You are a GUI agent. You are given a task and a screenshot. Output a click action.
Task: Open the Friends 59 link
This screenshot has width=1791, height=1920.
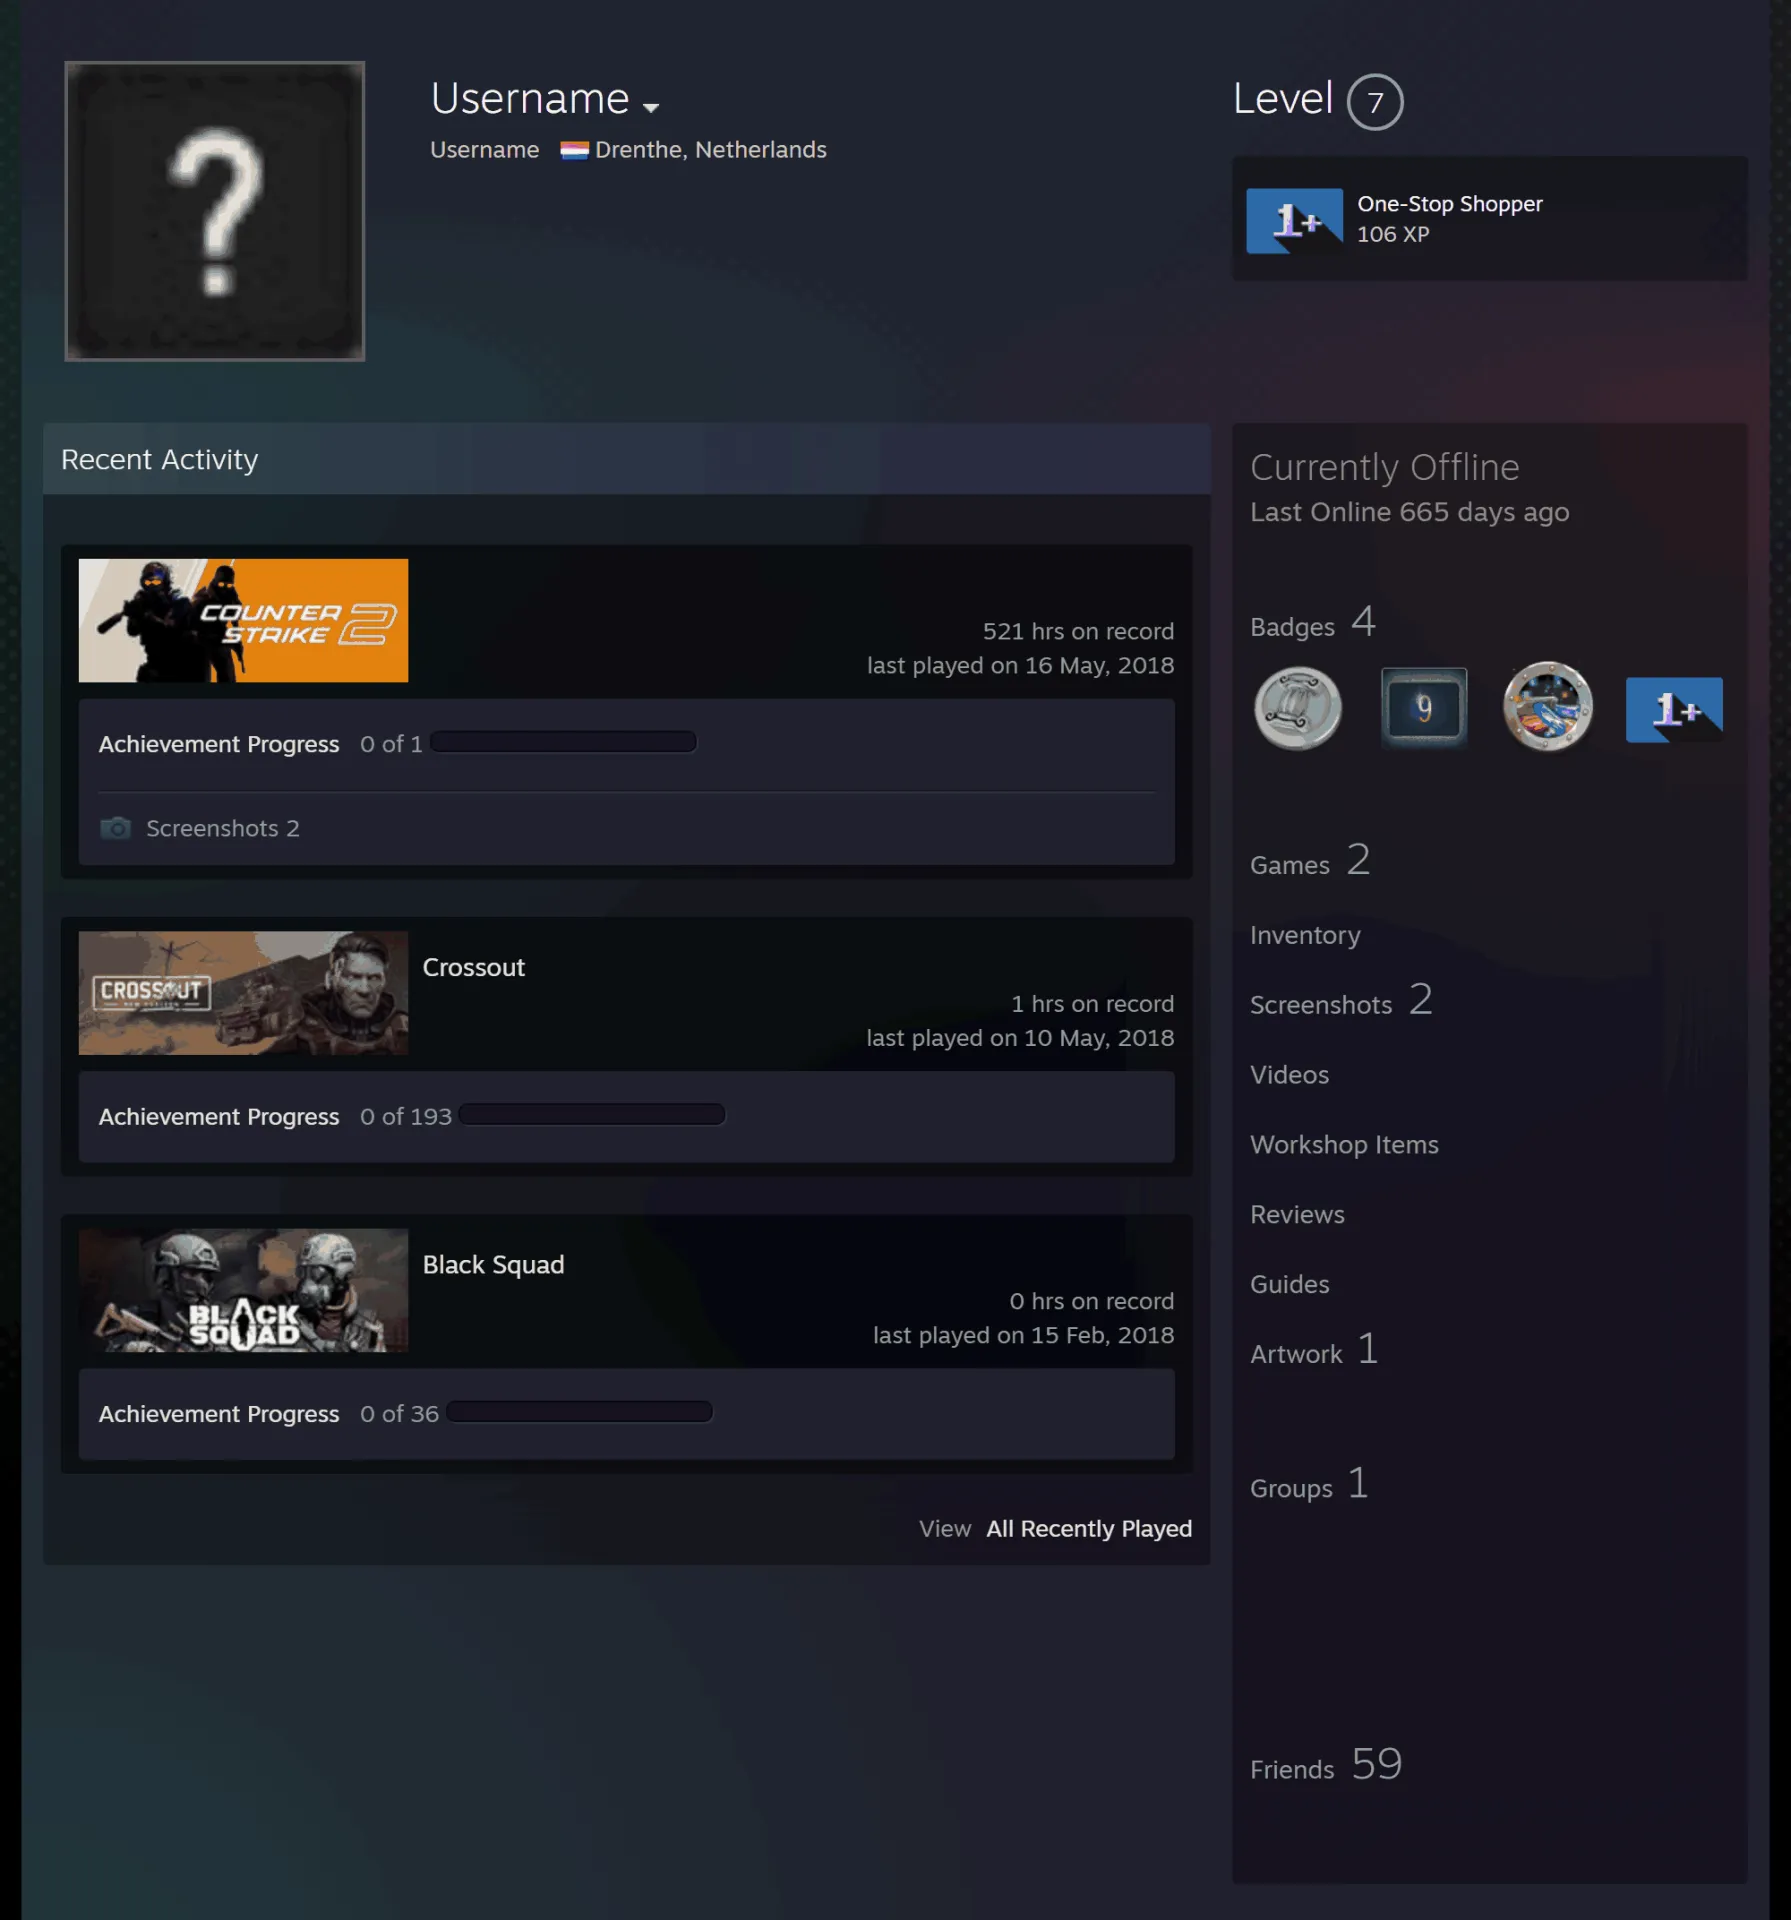tap(1325, 1766)
